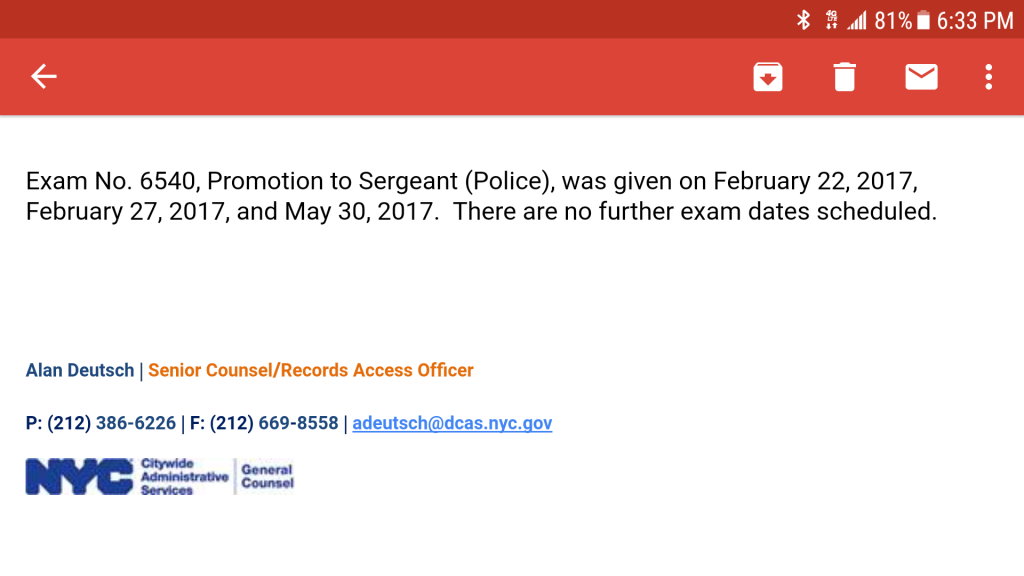Screen dimensions: 1024x576
Task: Tap the battery icon in status bar
Action: coord(923,20)
